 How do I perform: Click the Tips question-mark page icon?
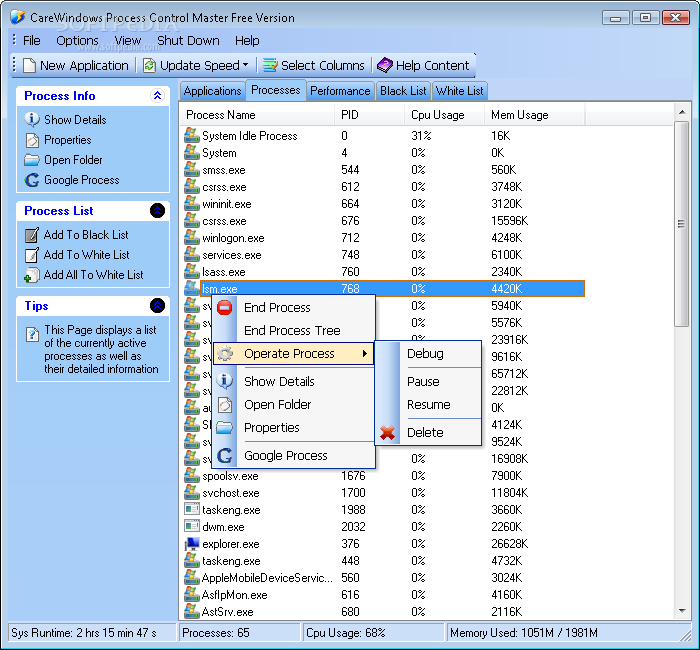coord(32,334)
